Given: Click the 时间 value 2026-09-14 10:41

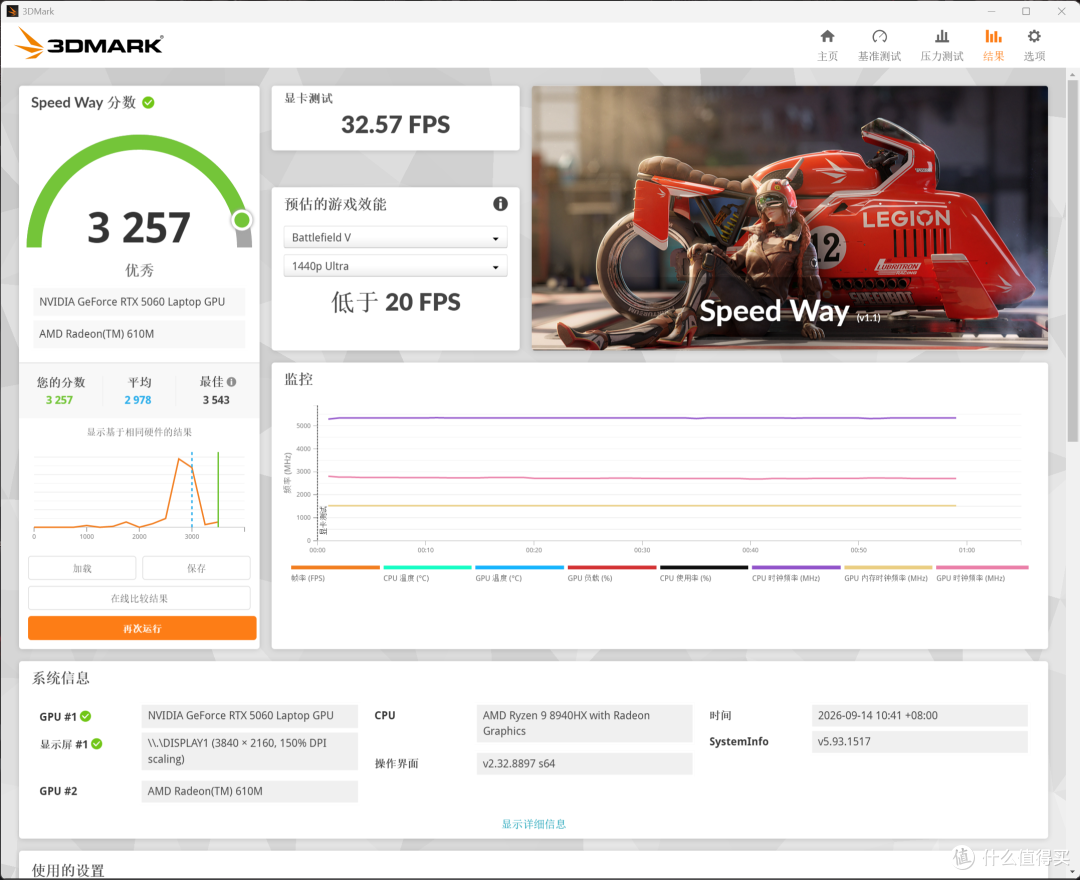Looking at the screenshot, I should click(x=920, y=715).
